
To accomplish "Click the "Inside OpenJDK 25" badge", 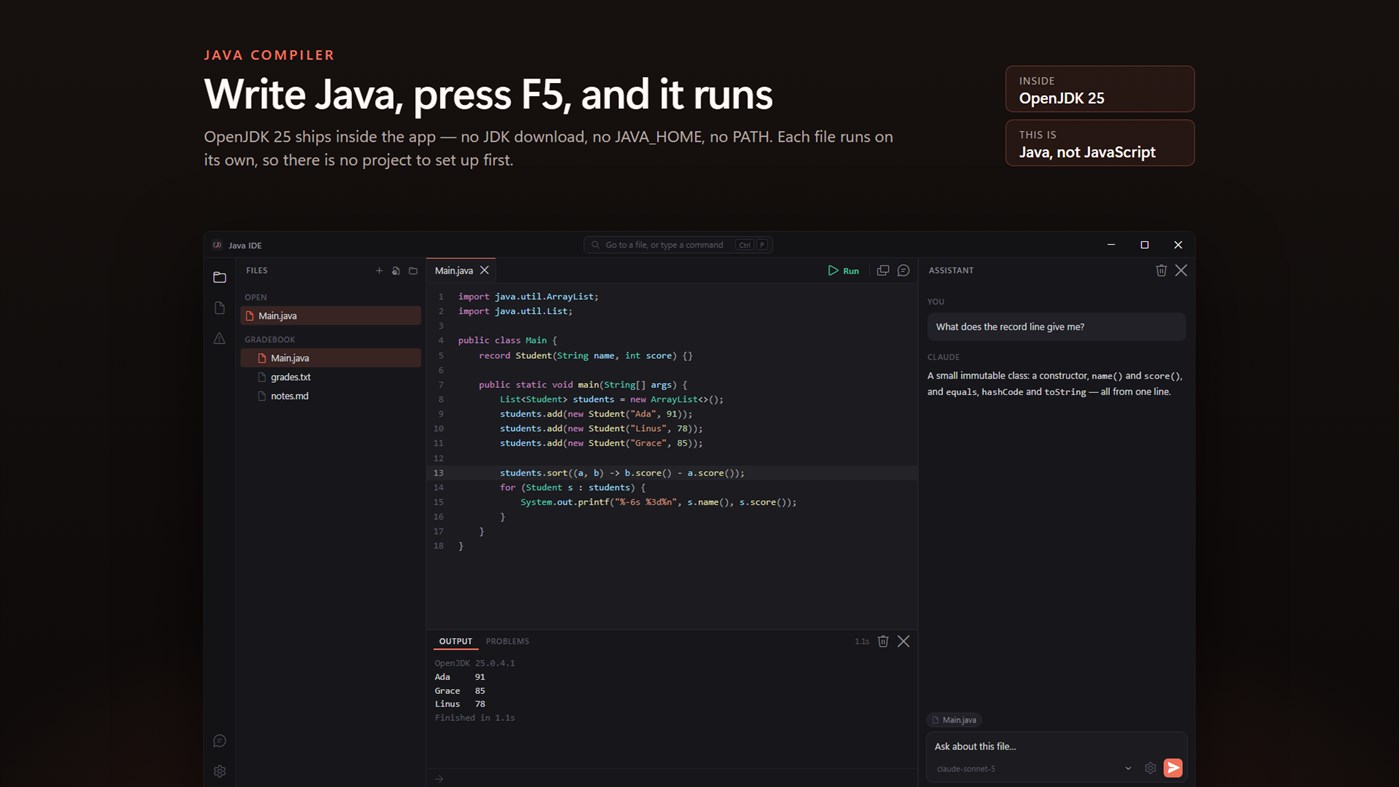I will pyautogui.click(x=1100, y=89).
